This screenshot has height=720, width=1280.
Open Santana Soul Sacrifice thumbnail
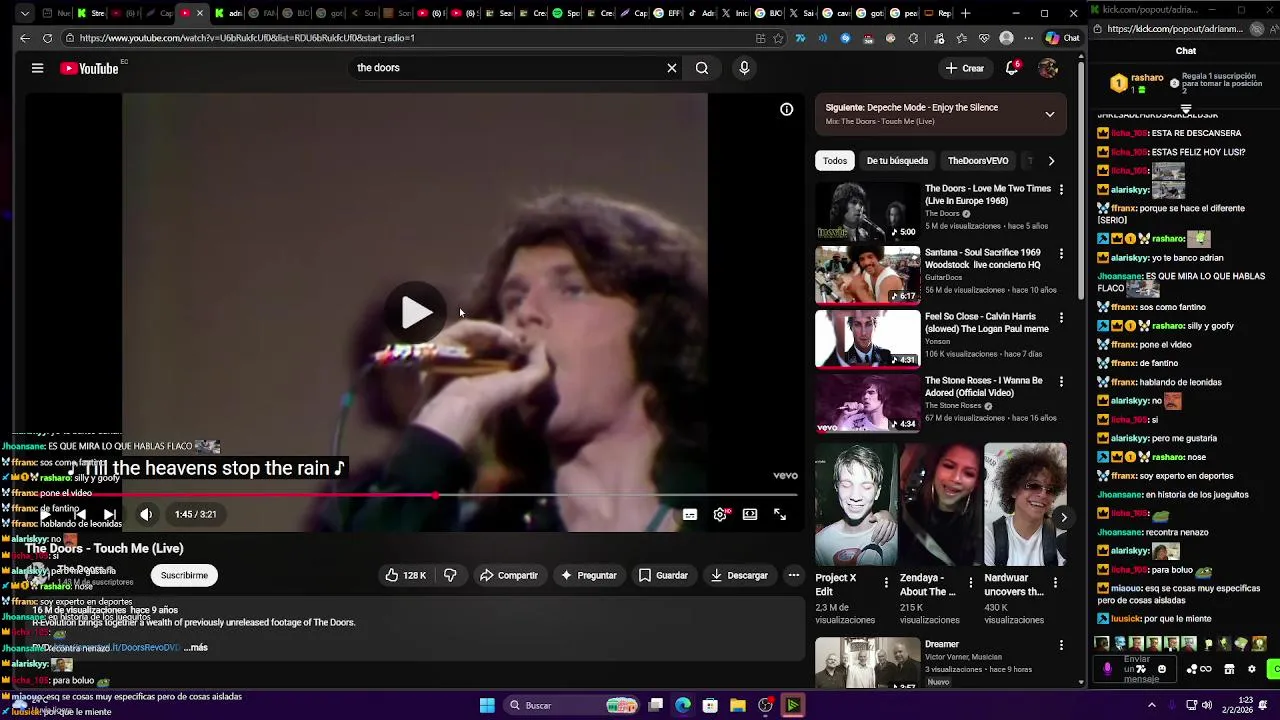(867, 275)
